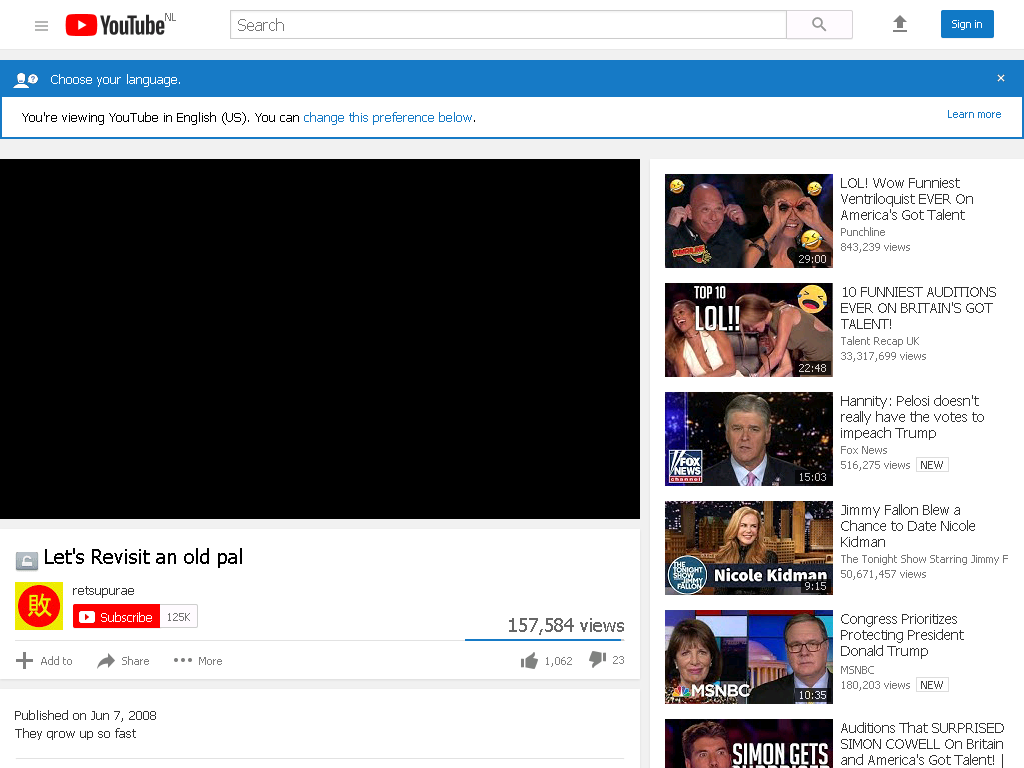1024x768 pixels.
Task: Like the video with thumbs up
Action: tap(529, 660)
